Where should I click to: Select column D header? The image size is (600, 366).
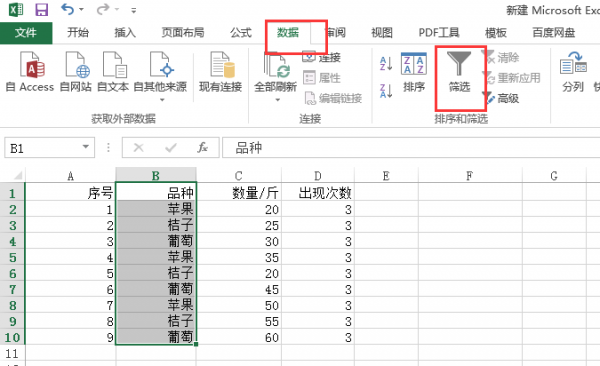tap(318, 176)
